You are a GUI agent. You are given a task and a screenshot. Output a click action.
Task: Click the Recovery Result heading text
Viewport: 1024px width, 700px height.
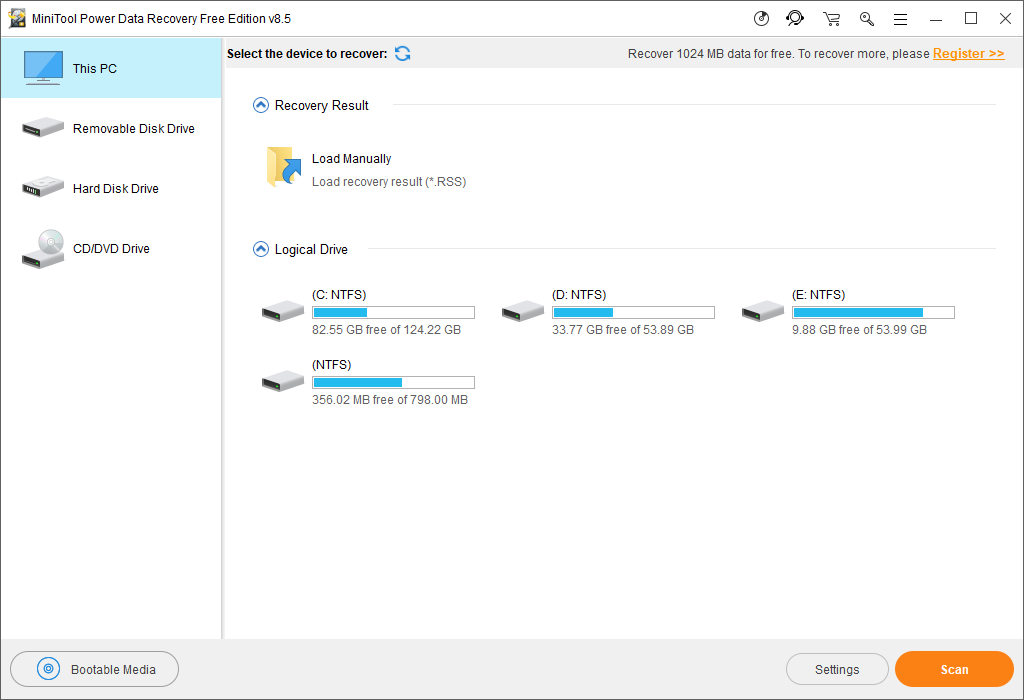click(321, 105)
